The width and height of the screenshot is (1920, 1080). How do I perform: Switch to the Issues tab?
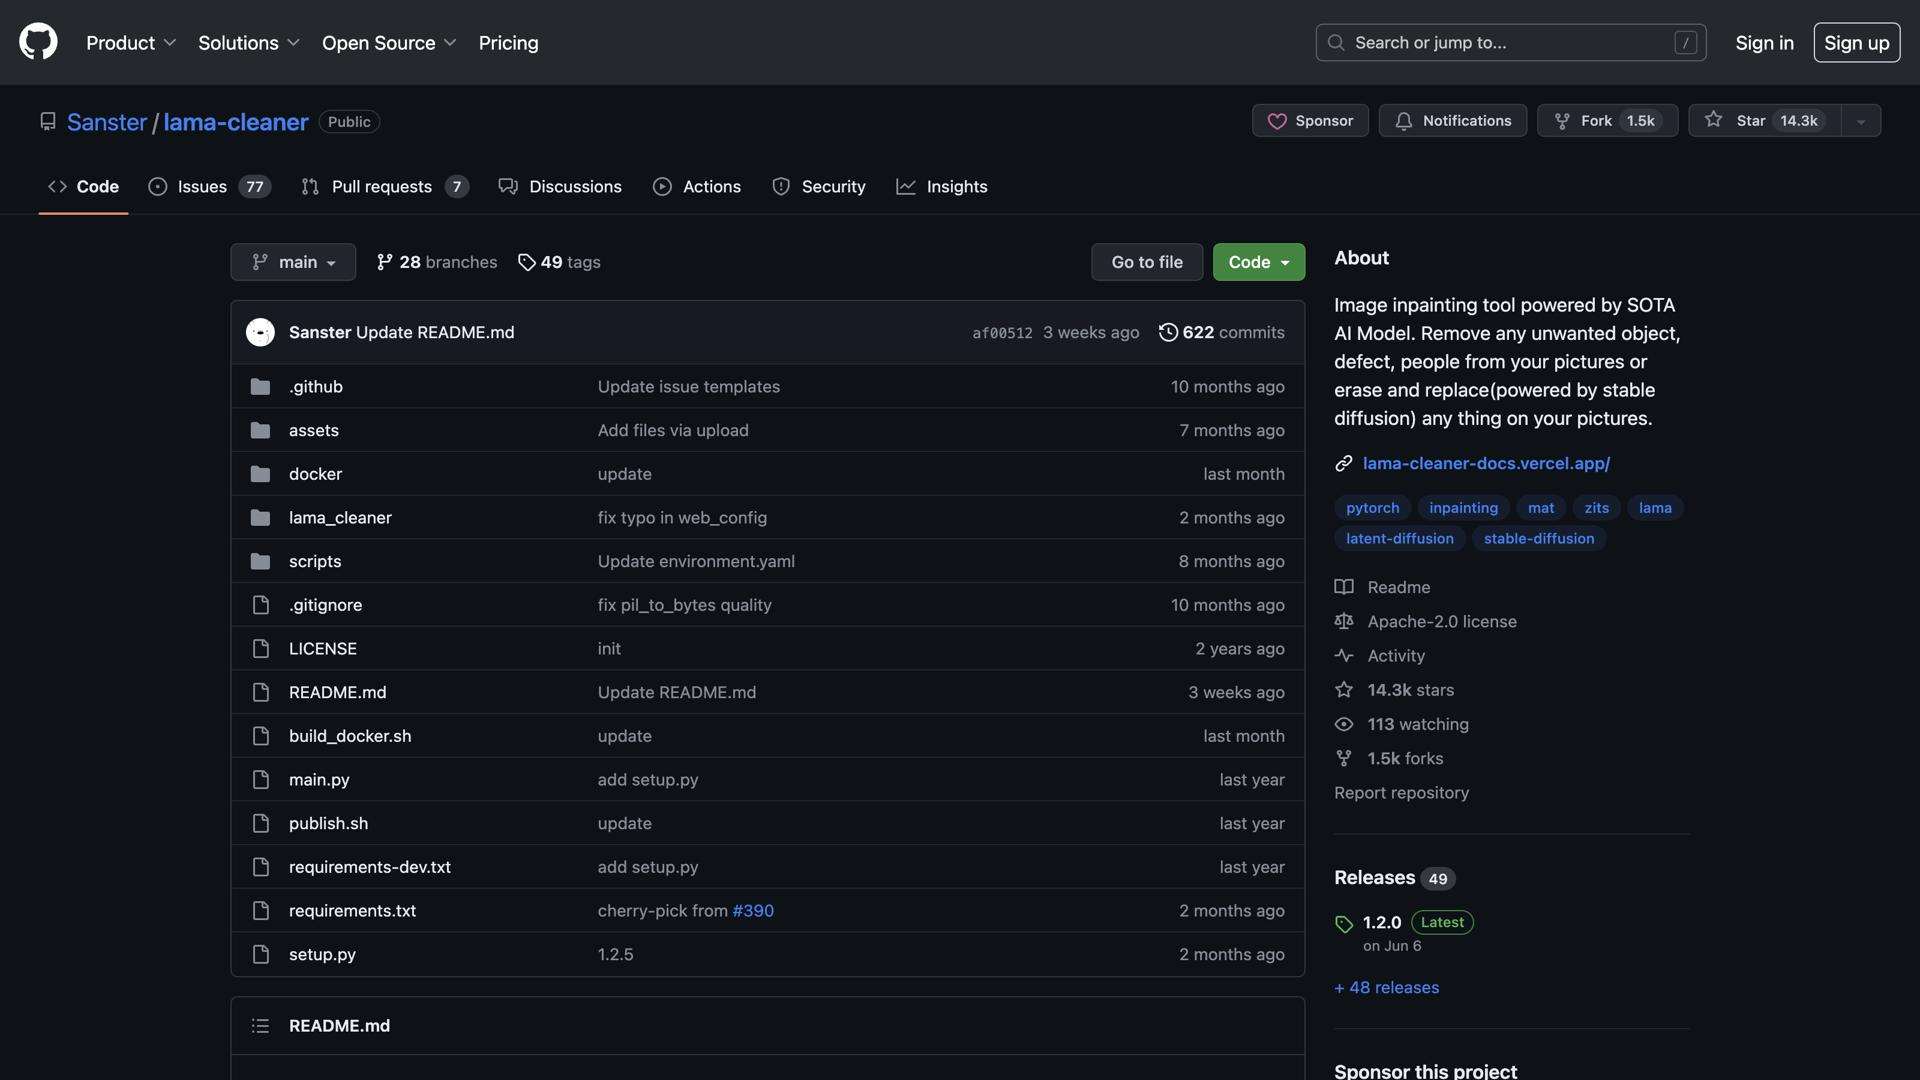202,187
